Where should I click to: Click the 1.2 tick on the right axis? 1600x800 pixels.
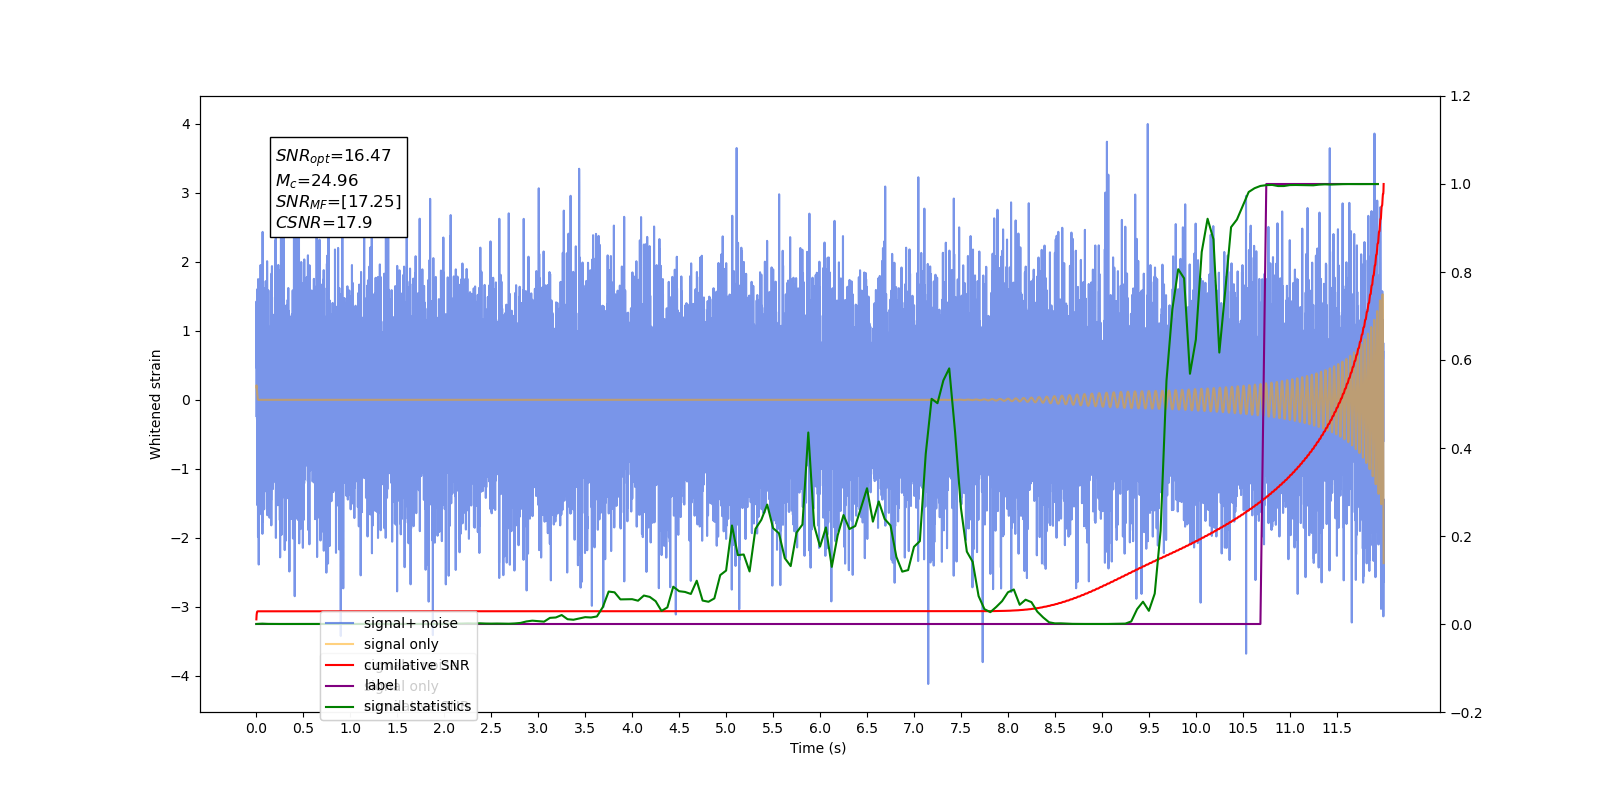[1461, 96]
